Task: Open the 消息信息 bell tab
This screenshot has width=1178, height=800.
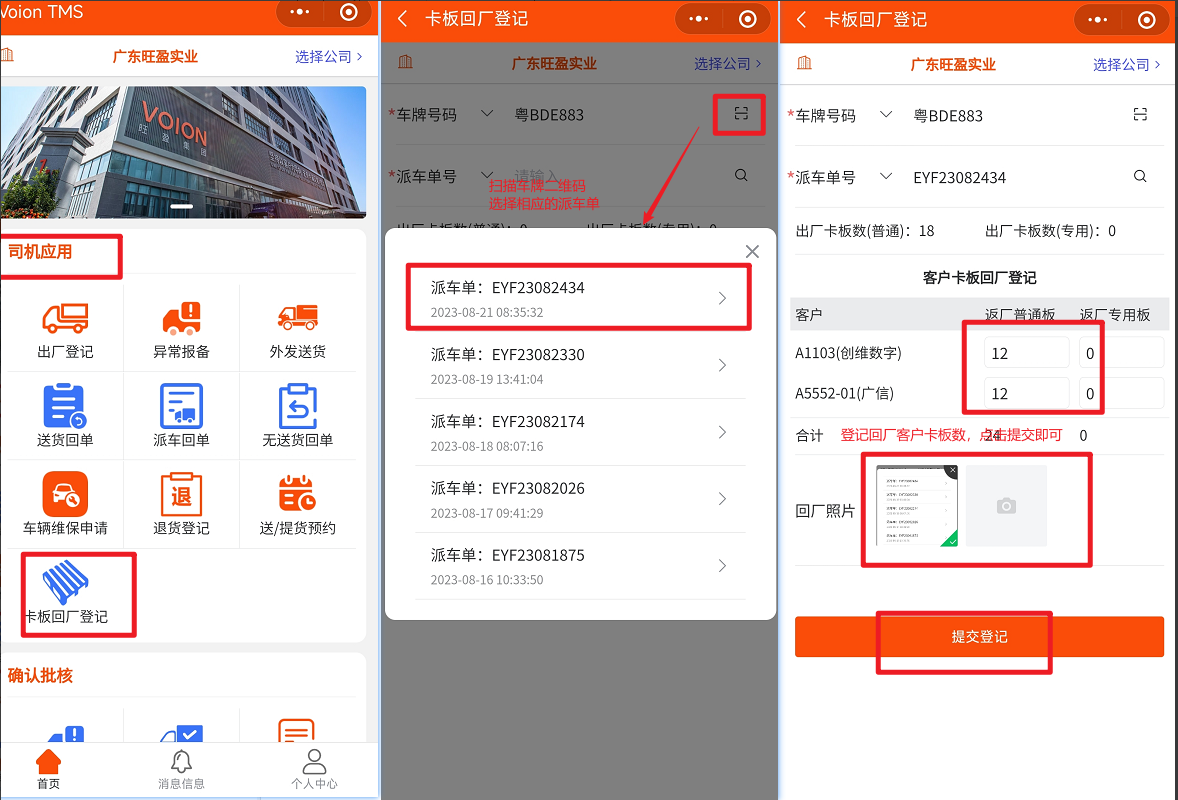Action: [181, 769]
